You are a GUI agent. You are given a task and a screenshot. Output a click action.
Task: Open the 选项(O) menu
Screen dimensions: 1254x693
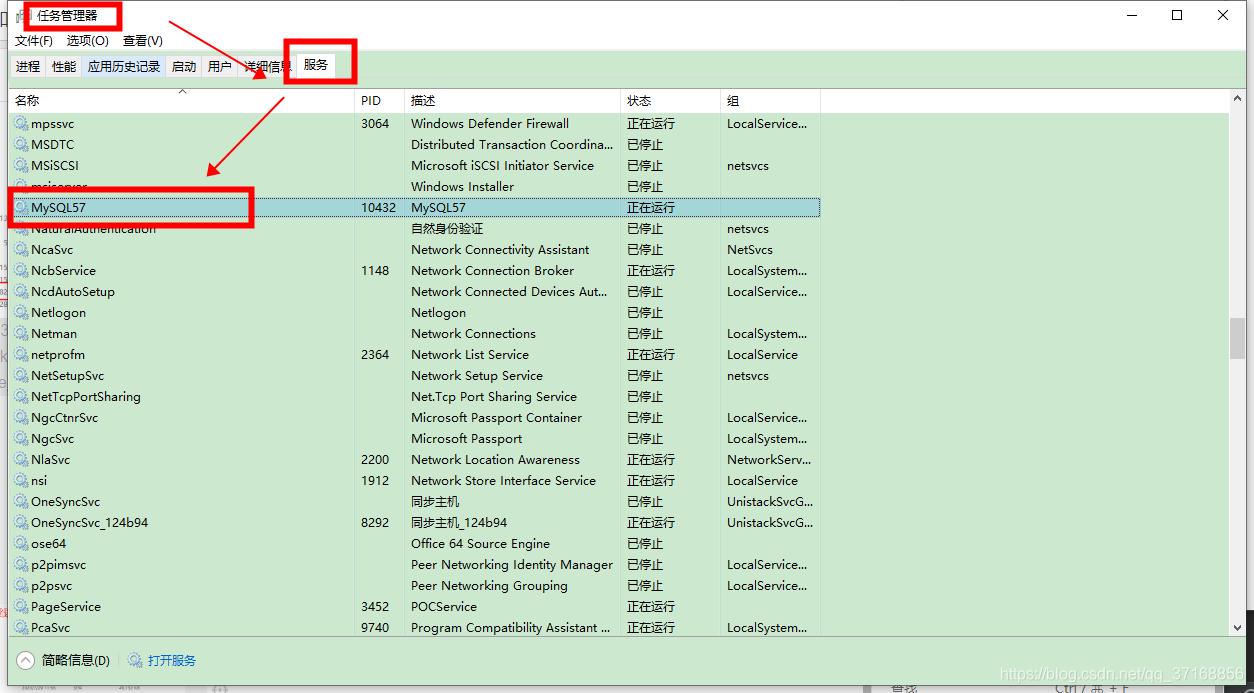tap(88, 41)
